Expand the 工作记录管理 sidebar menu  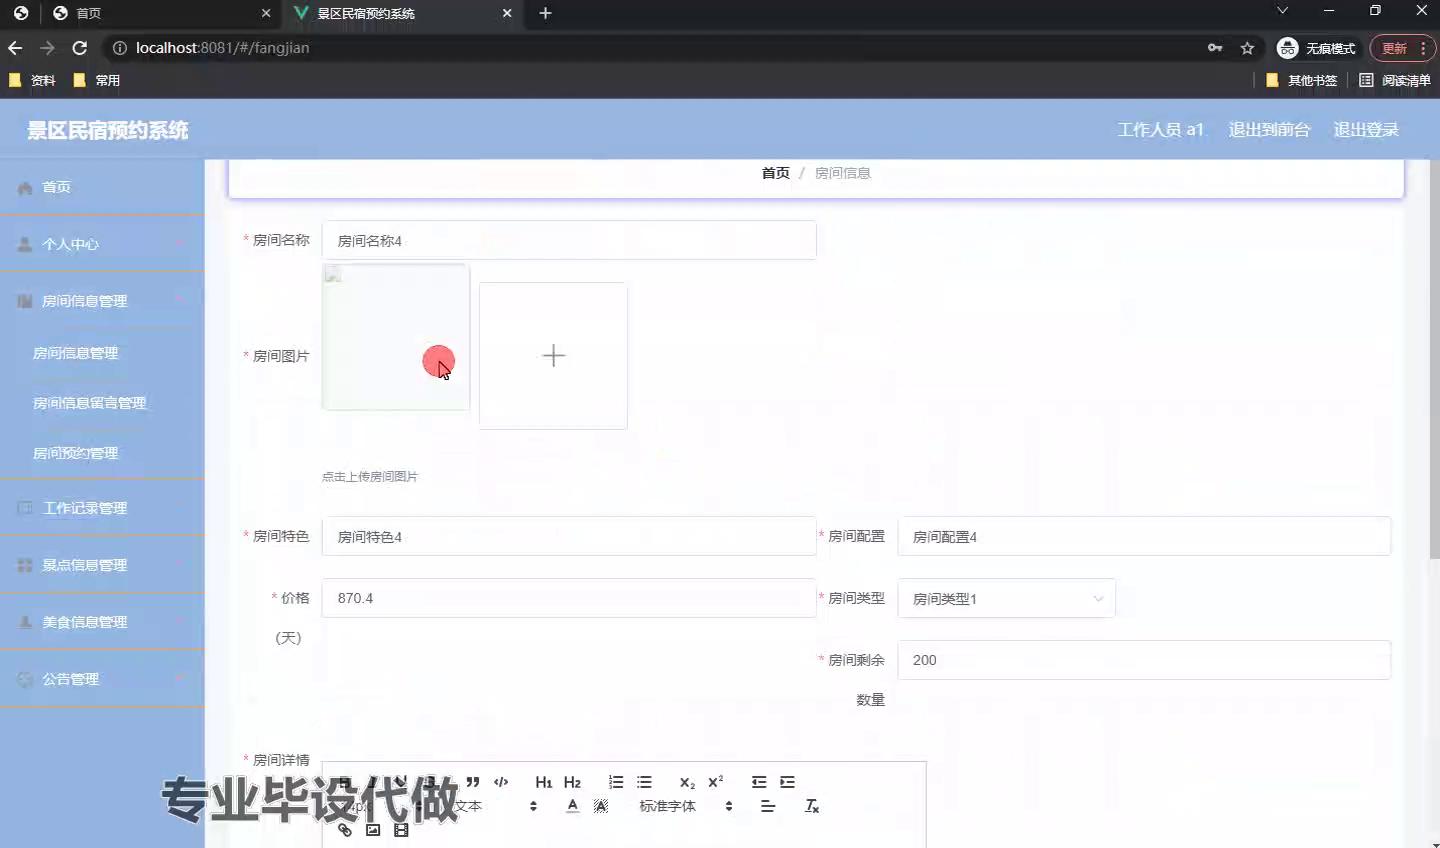(x=102, y=508)
